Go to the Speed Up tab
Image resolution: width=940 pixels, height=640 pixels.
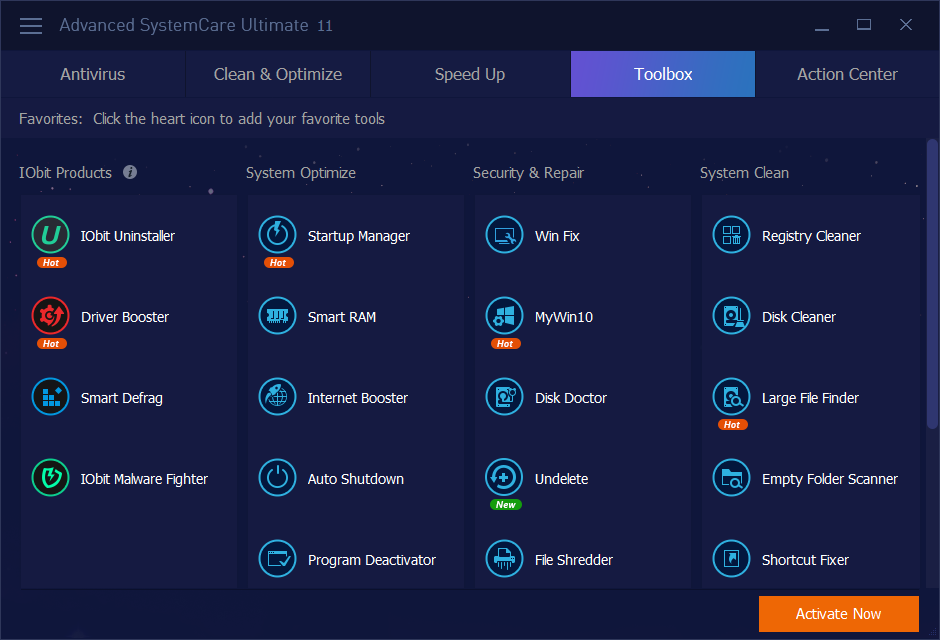(470, 74)
